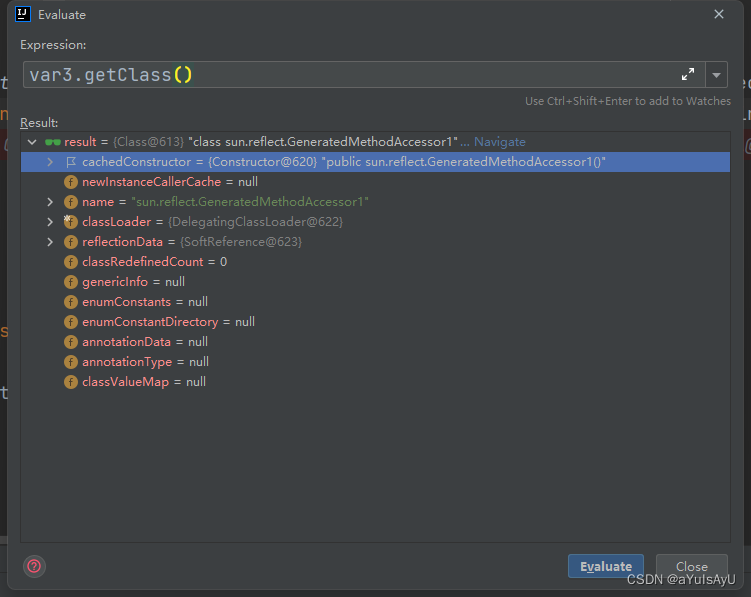
Task: Collapse the result root node
Action: [x=32, y=142]
